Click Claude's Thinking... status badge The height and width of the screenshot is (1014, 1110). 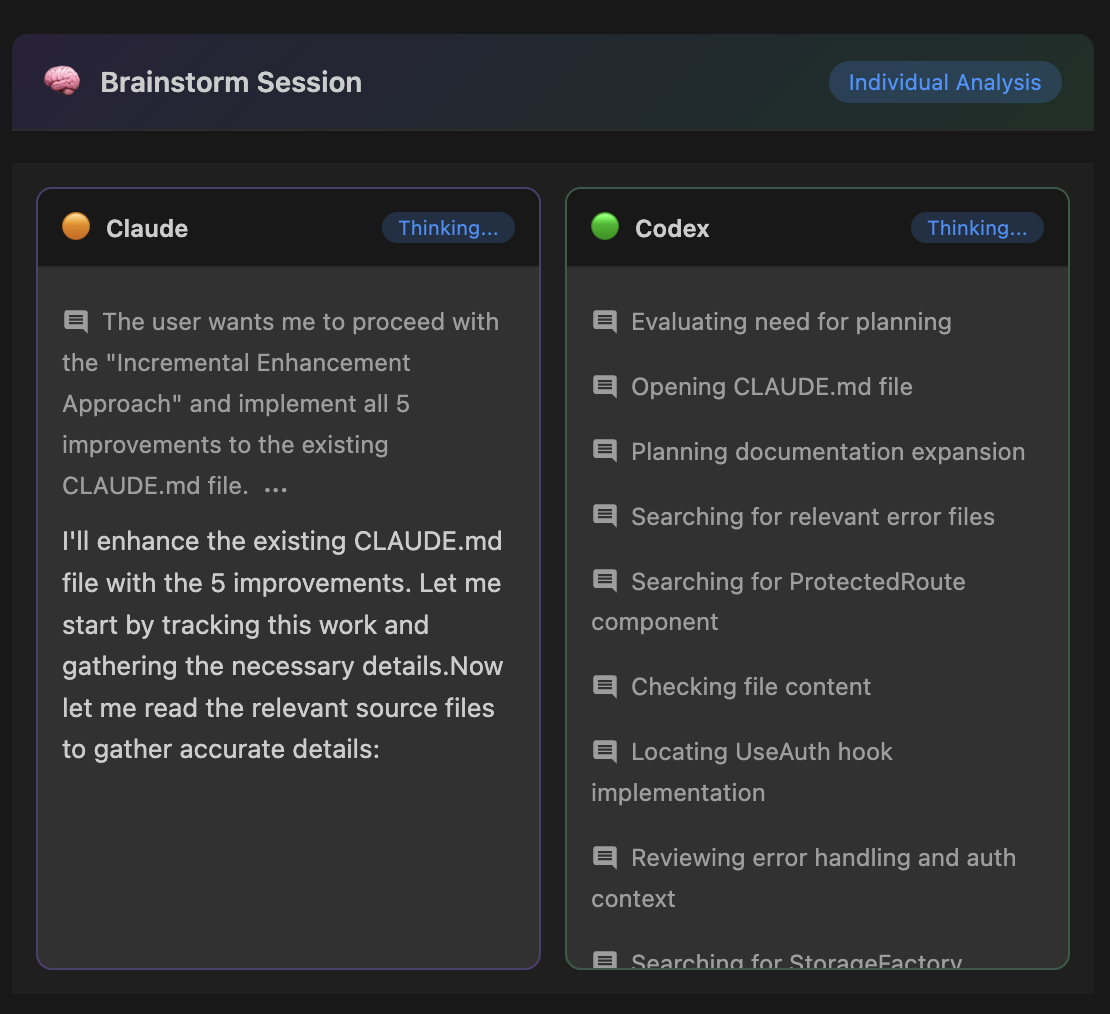[448, 228]
